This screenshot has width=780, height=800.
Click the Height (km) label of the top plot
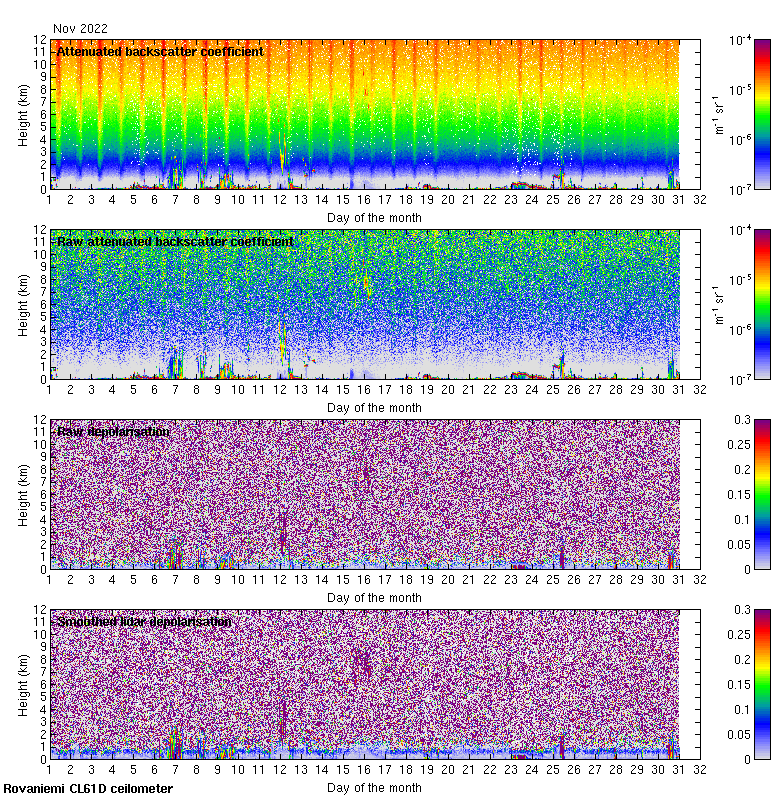point(24,114)
